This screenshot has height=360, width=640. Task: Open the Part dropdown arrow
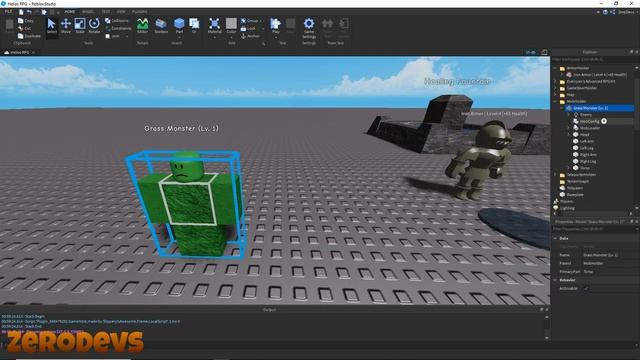179,37
